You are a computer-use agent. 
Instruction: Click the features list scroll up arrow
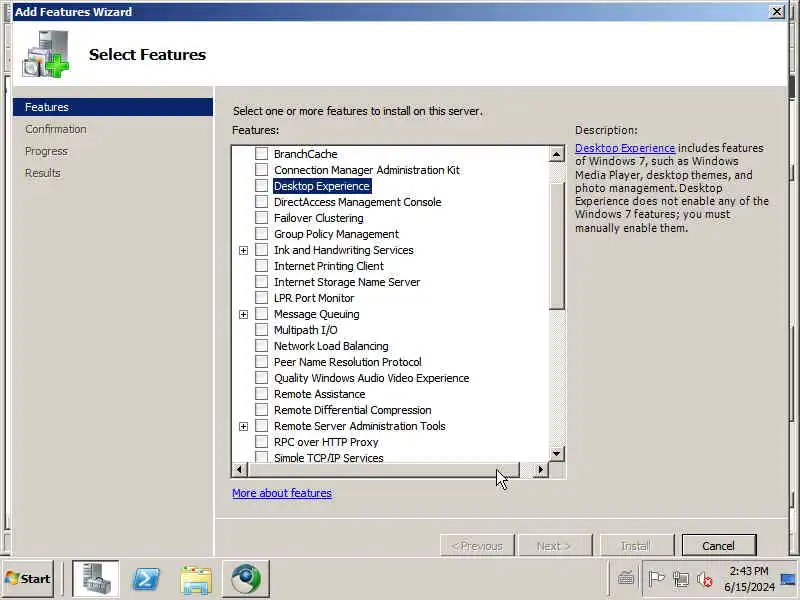[557, 154]
